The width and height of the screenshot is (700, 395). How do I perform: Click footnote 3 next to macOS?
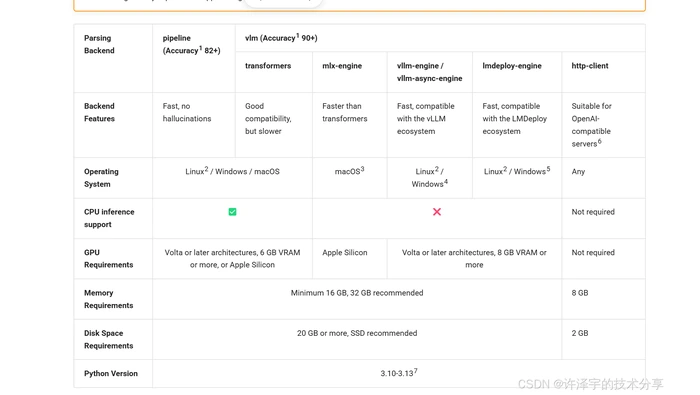coord(362,169)
